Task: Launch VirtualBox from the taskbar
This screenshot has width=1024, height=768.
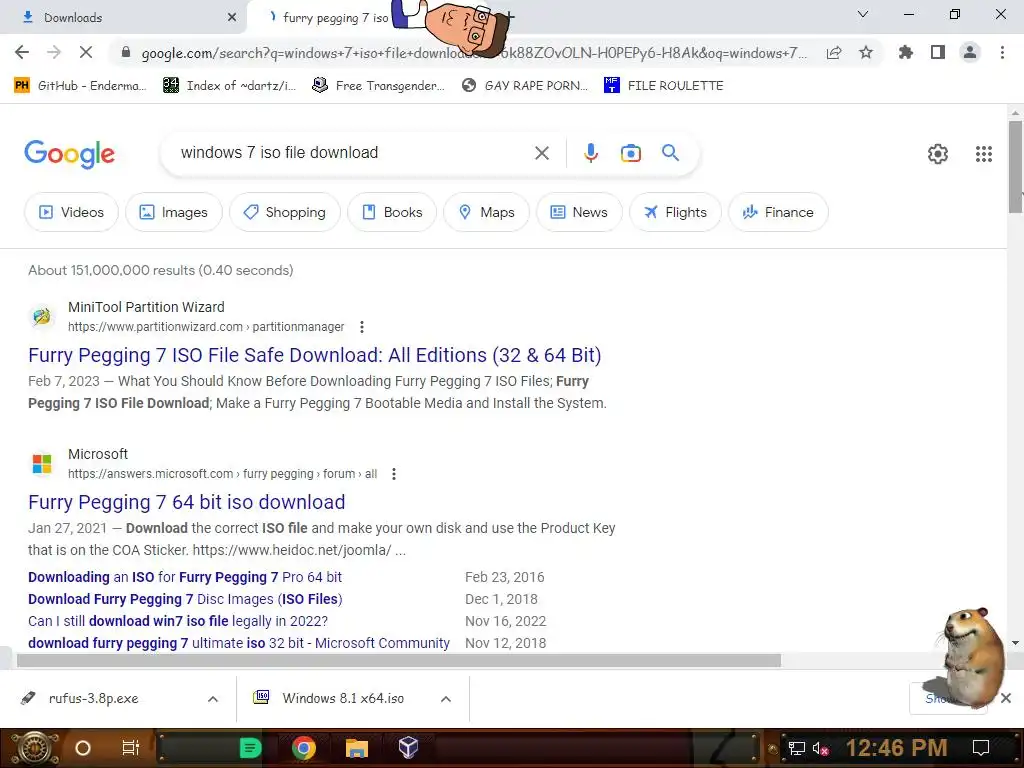Action: tap(408, 747)
